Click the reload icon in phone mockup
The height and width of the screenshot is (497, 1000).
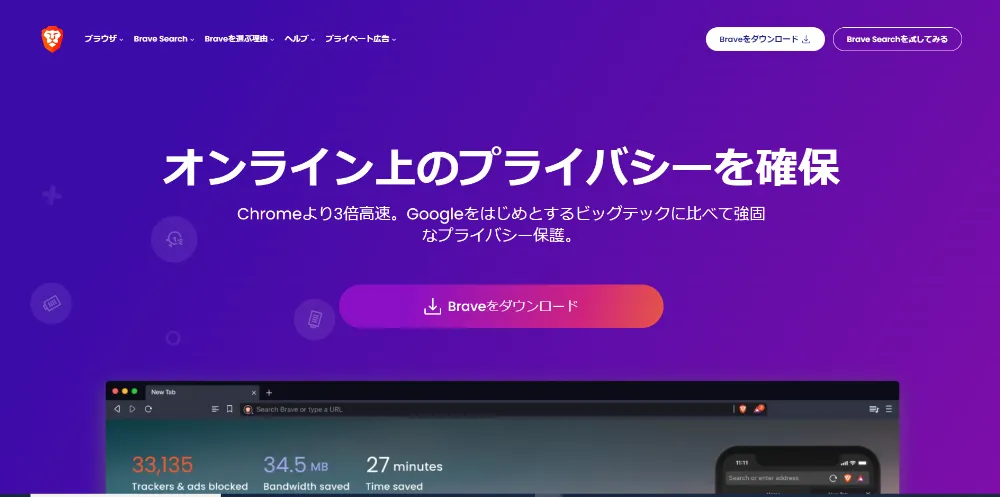(833, 478)
